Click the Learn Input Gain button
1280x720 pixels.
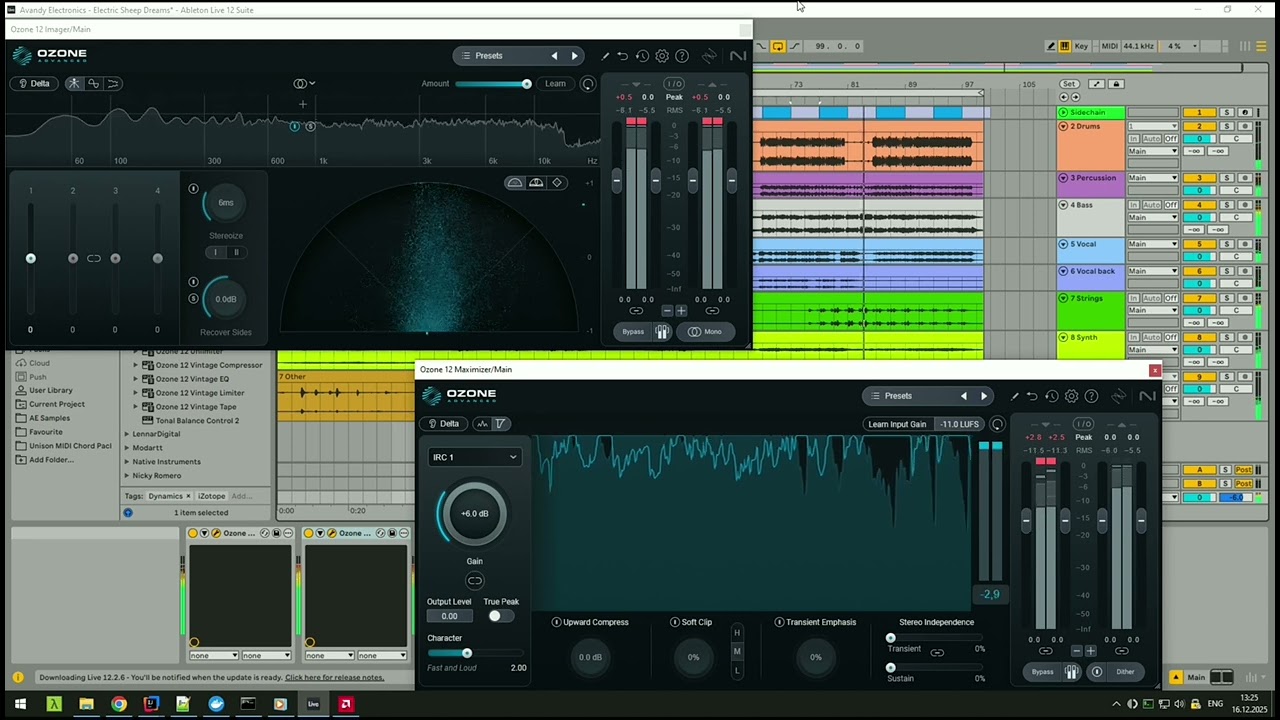click(897, 424)
